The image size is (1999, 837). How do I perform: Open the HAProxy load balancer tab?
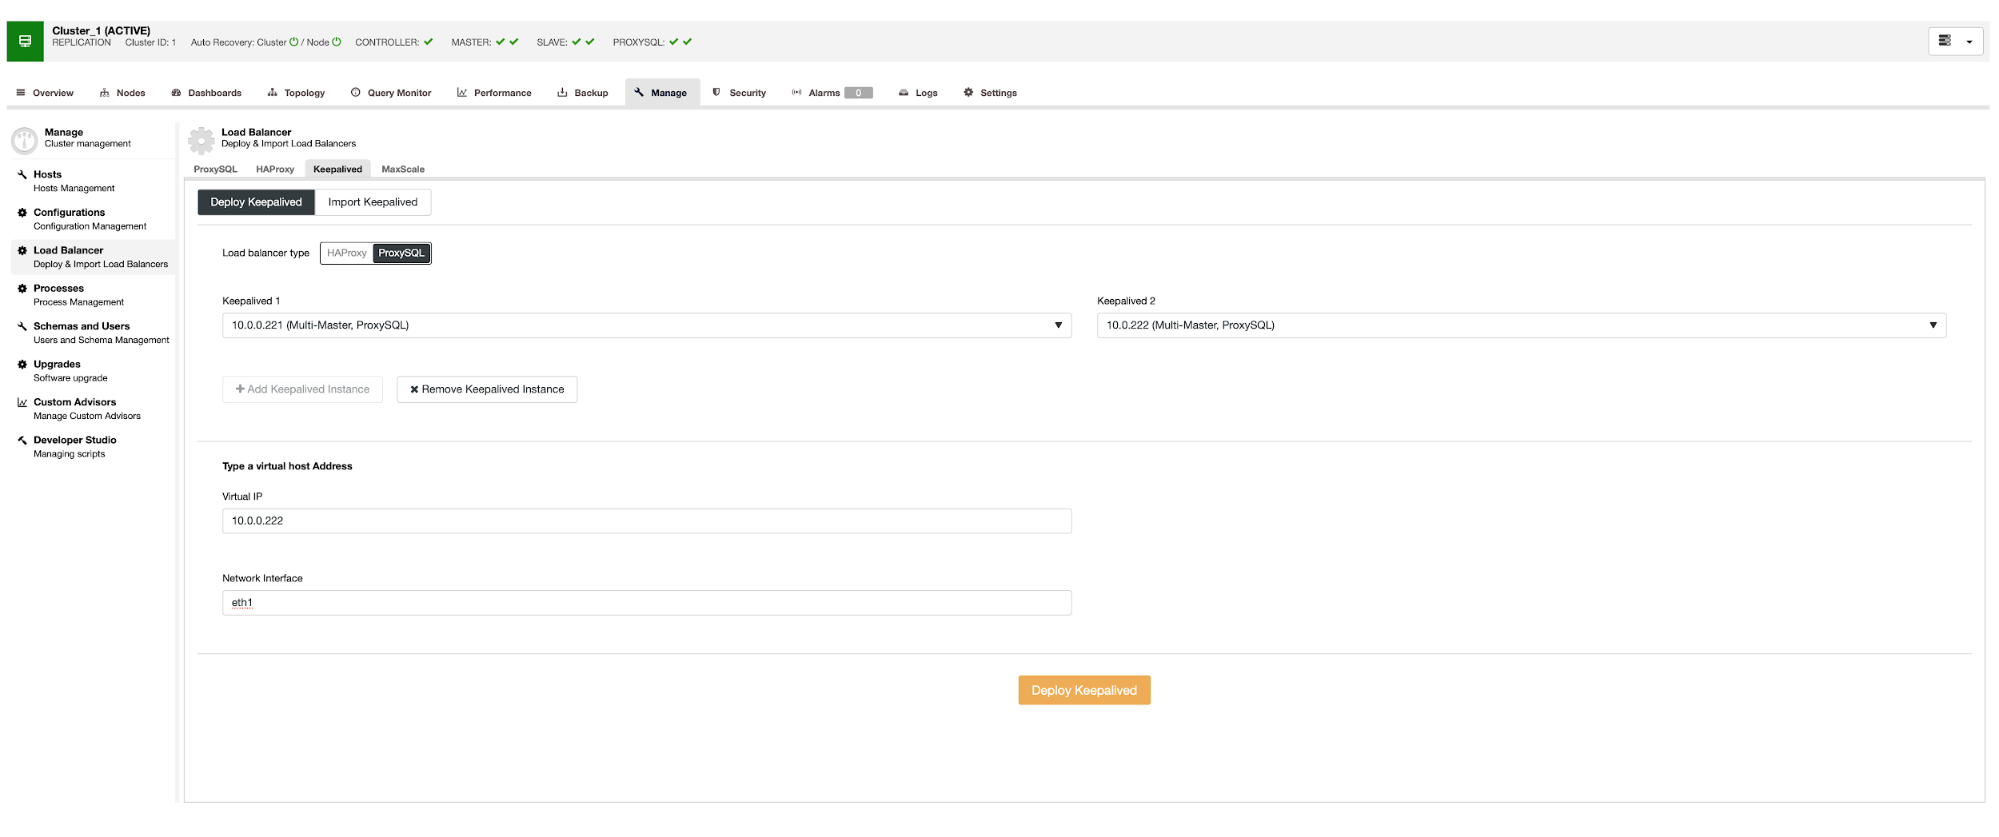(275, 169)
